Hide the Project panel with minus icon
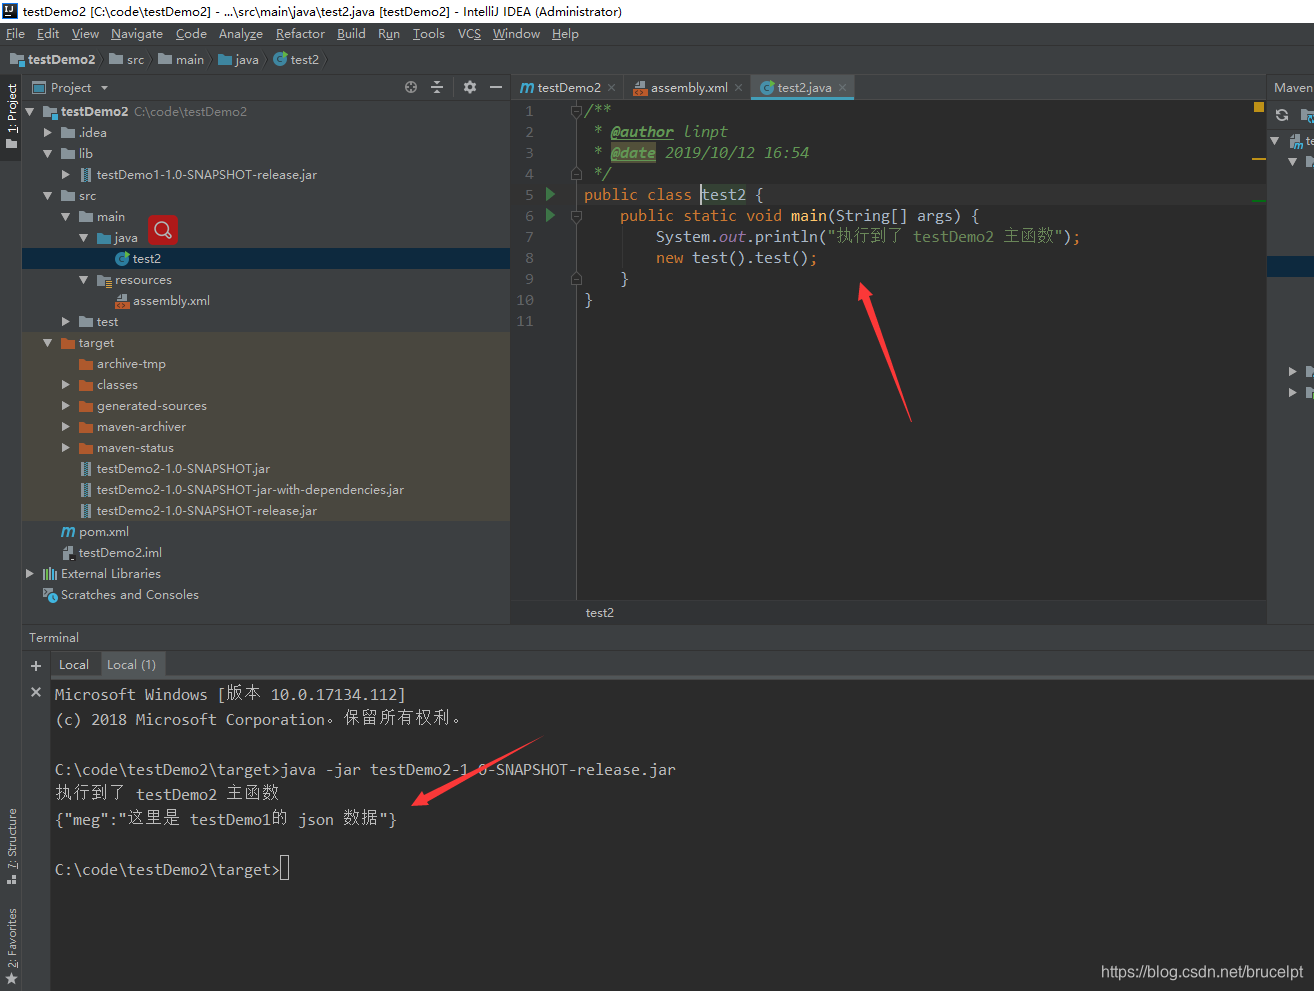The width and height of the screenshot is (1314, 991). [495, 88]
